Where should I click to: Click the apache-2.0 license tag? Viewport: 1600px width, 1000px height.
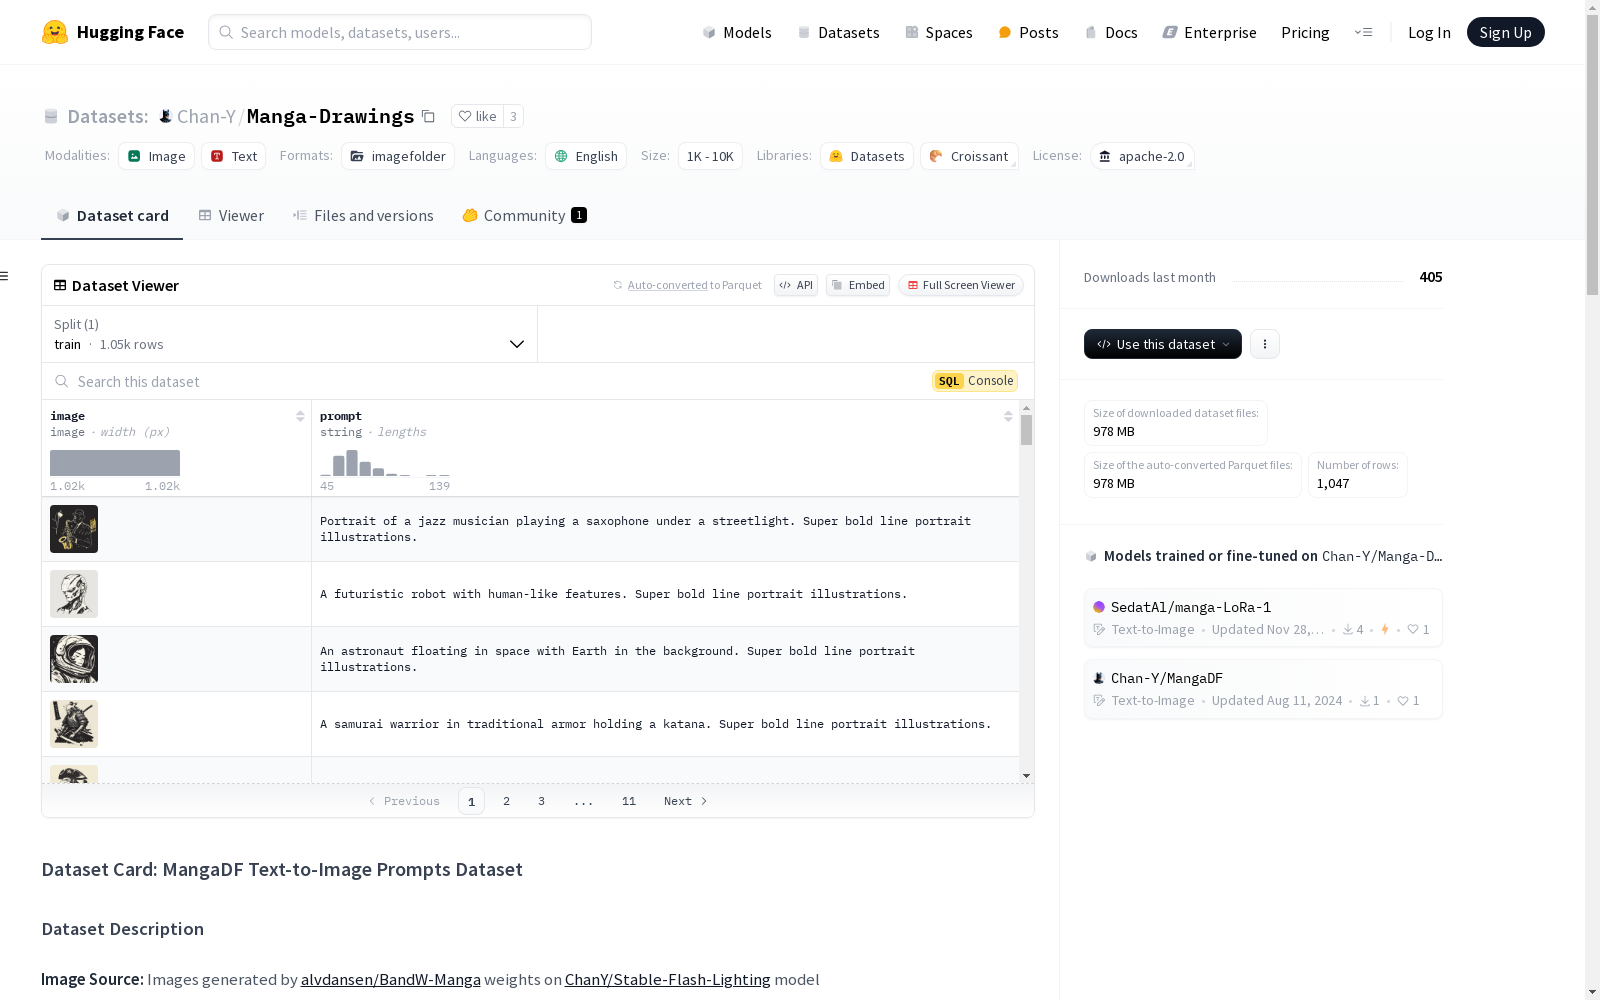pyautogui.click(x=1142, y=156)
